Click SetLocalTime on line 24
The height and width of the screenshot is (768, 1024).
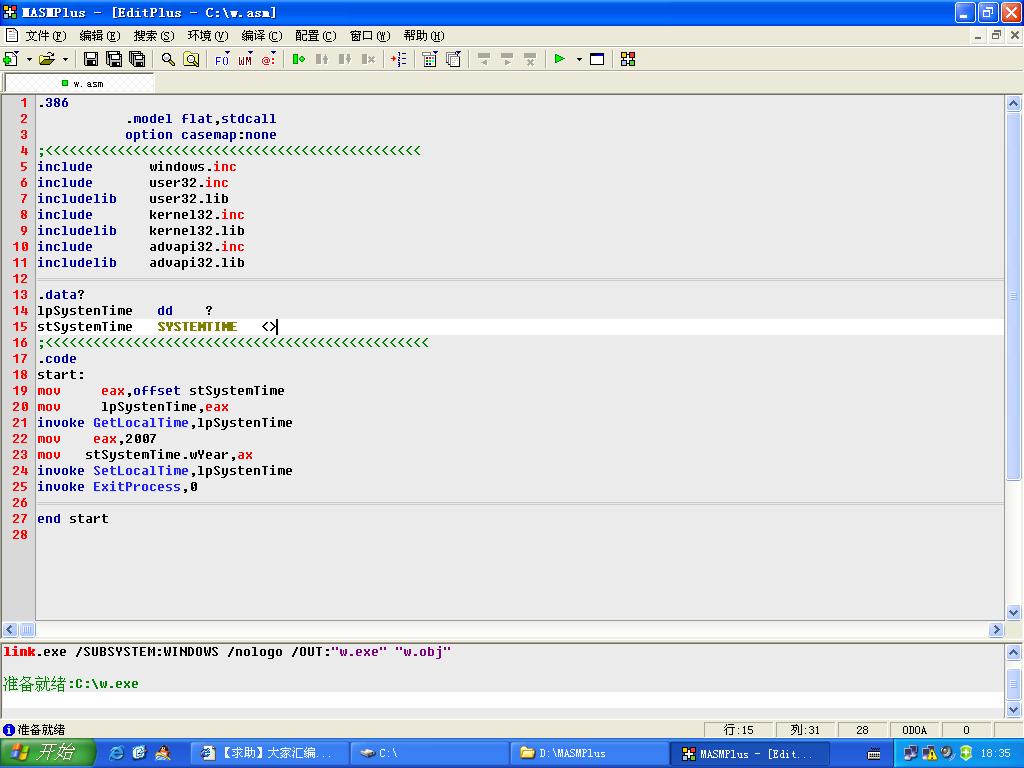pos(140,471)
